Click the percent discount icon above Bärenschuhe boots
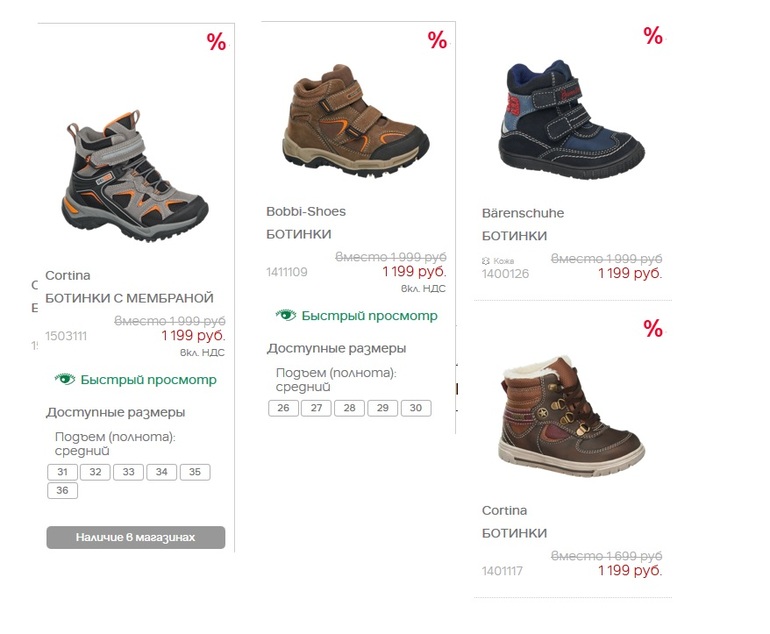Image resolution: width=770 pixels, height=634 pixels. (x=653, y=36)
